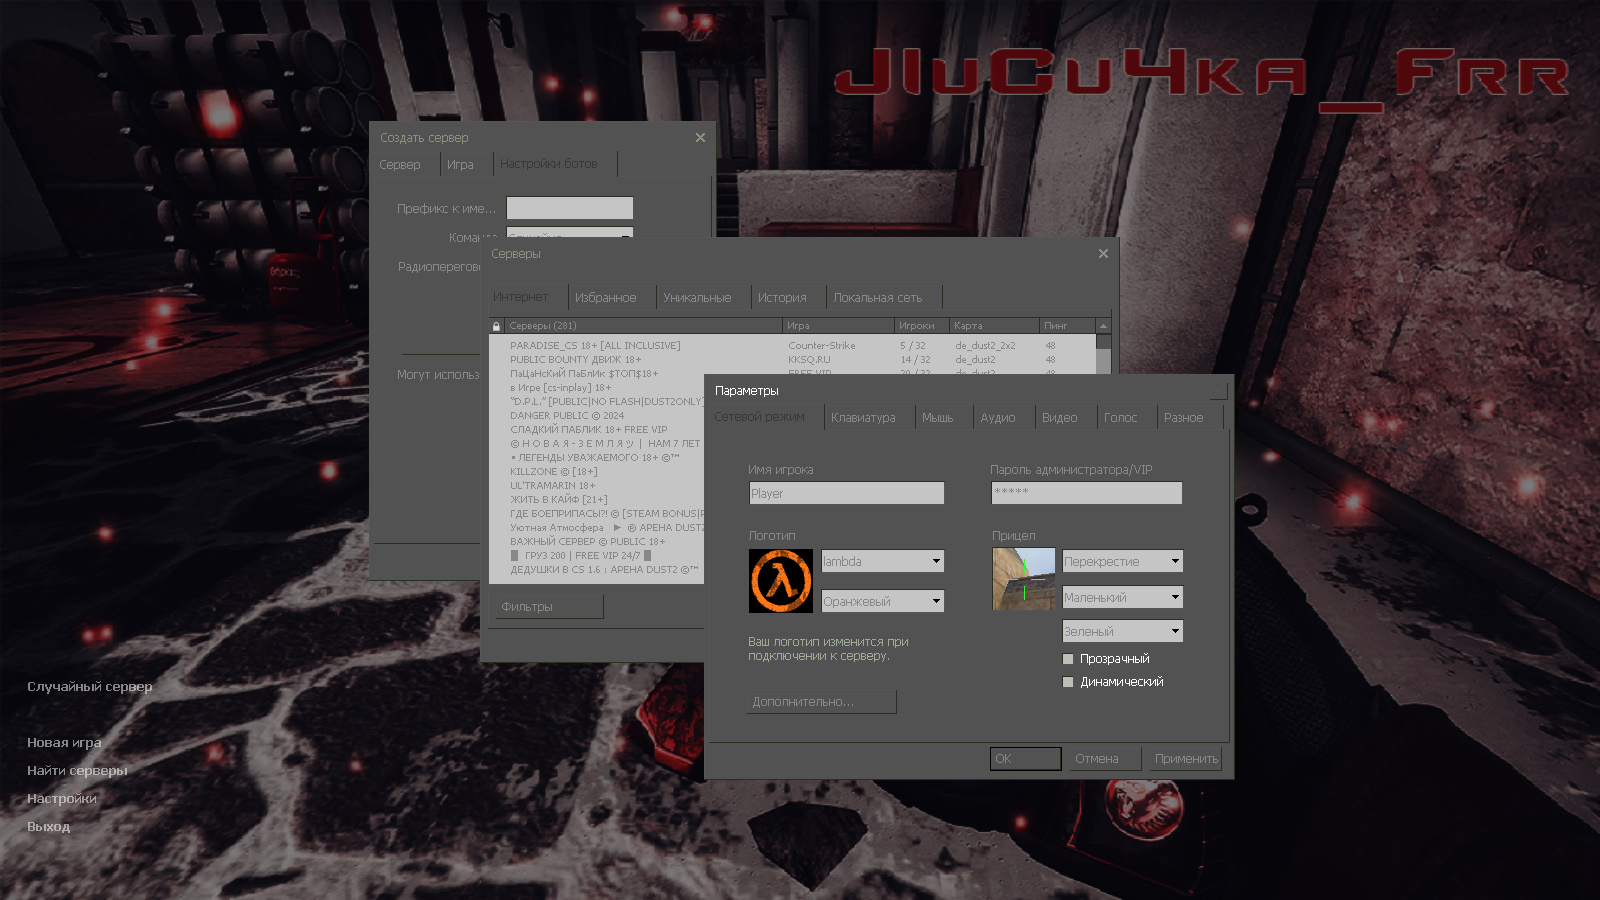The width and height of the screenshot is (1600, 900).
Task: Enable the Динамический checkbox
Action: point(1068,682)
